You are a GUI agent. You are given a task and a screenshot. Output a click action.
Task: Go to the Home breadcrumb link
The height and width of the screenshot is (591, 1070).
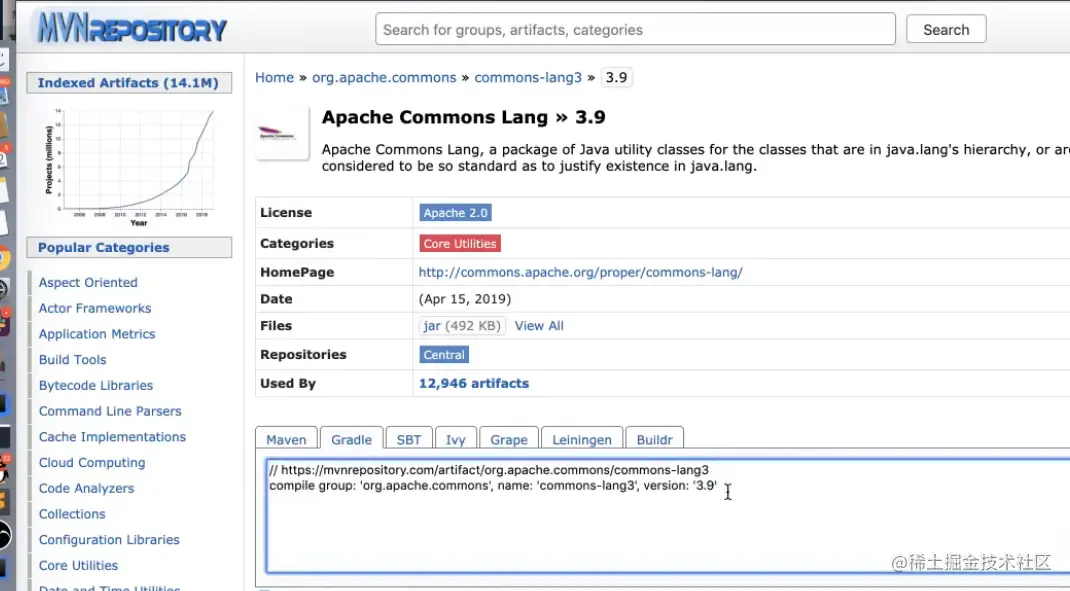pyautogui.click(x=274, y=78)
